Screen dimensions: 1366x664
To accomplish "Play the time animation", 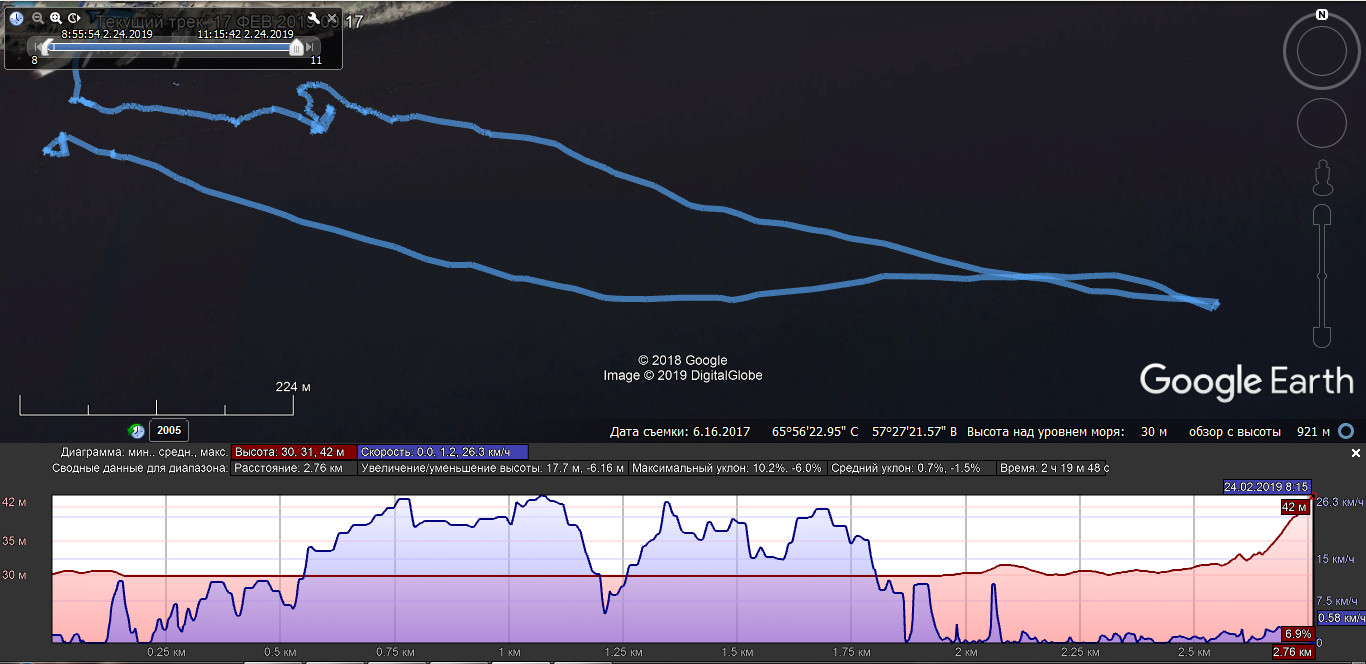I will click(x=74, y=18).
